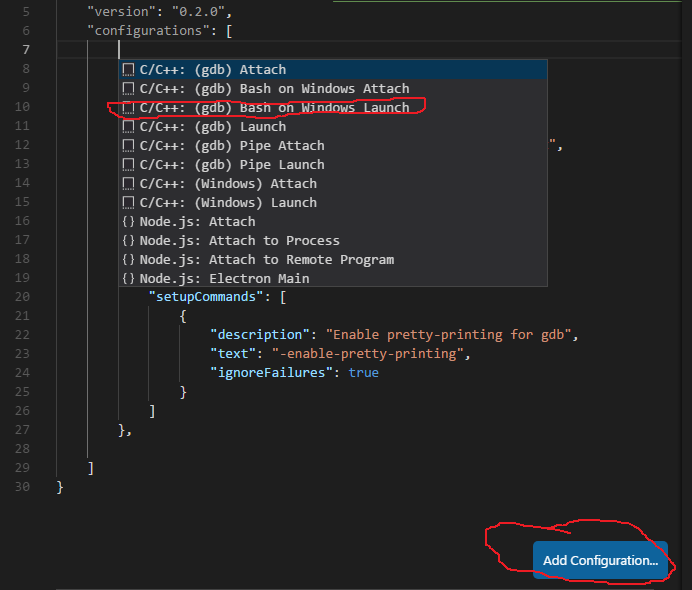This screenshot has height=590, width=692.
Task: Click braces icon beside Node.js: Attach
Action: [x=128, y=222]
